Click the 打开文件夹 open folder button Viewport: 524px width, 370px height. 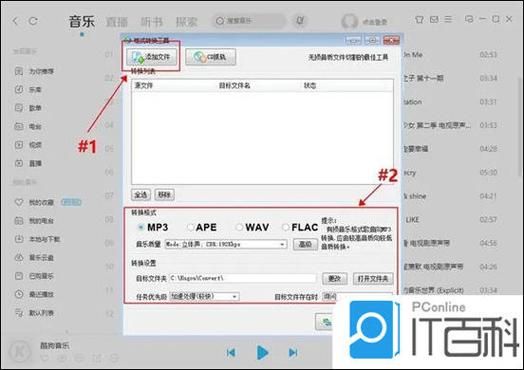pos(373,278)
